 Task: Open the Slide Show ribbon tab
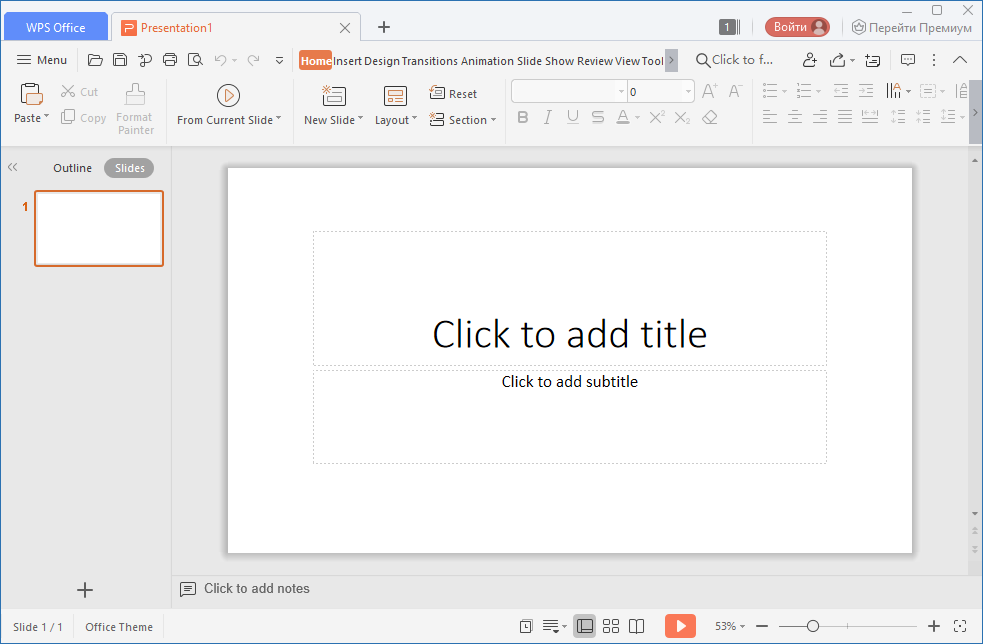[x=545, y=61]
